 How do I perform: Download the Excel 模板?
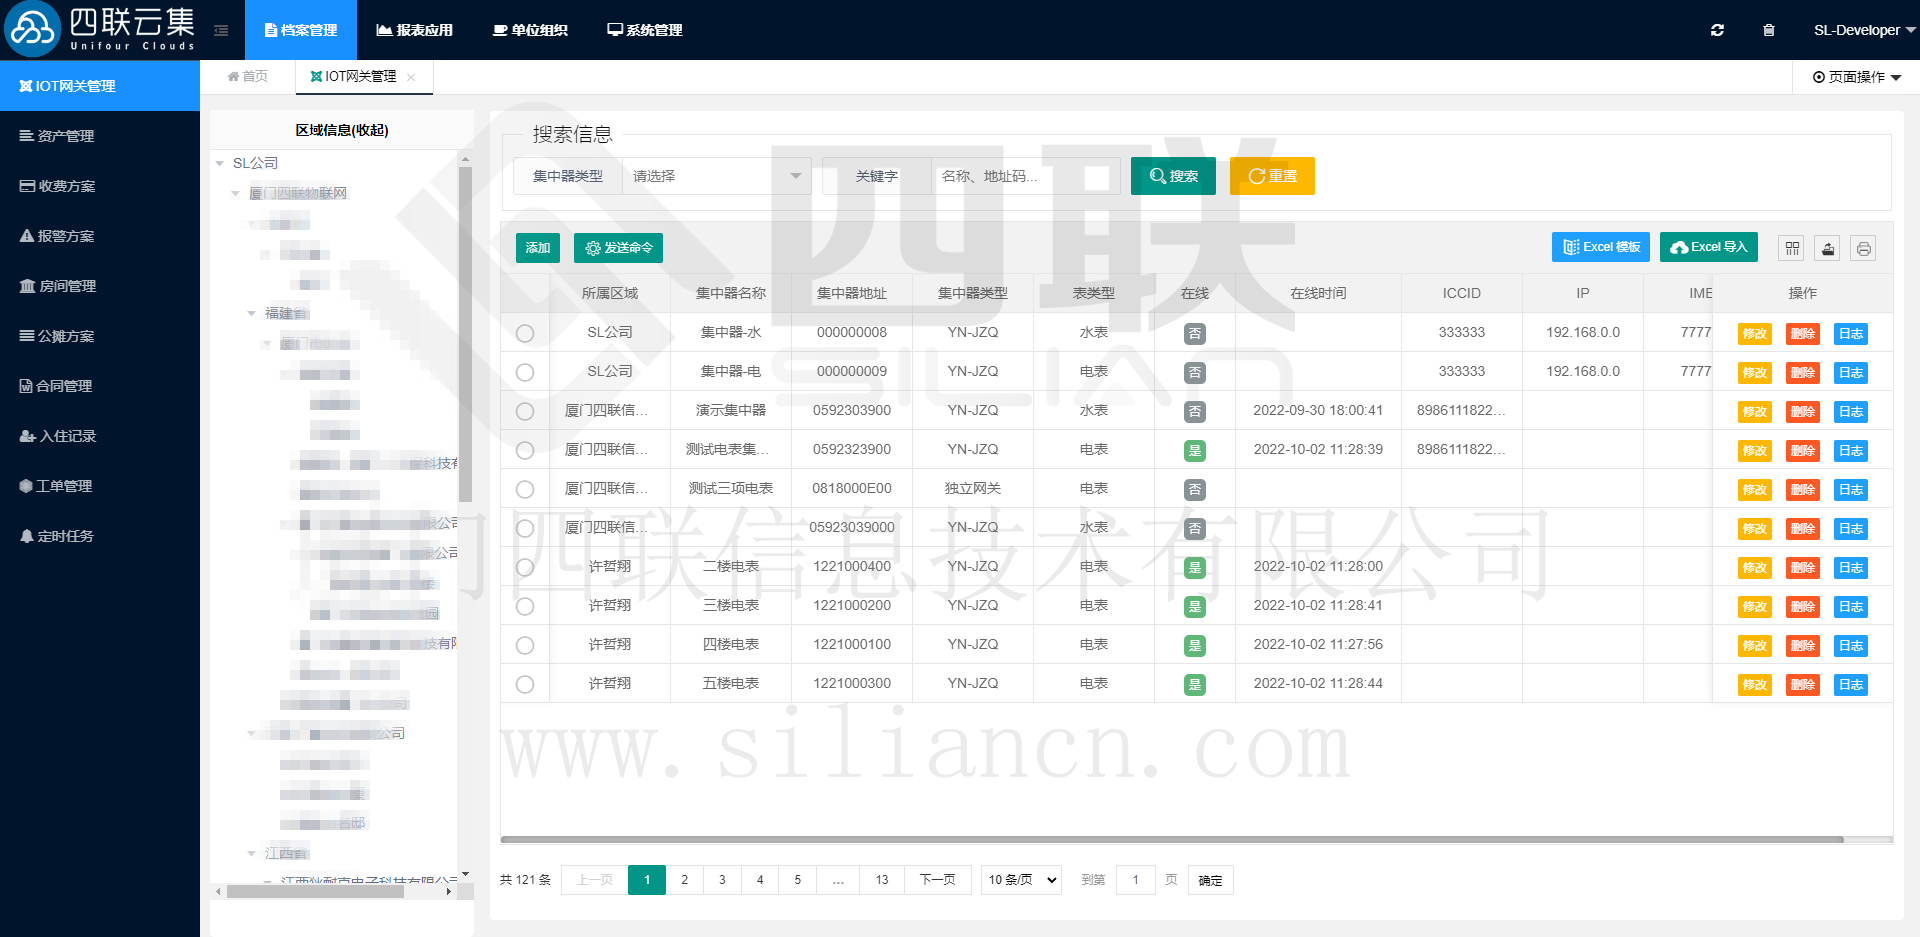[x=1601, y=247]
